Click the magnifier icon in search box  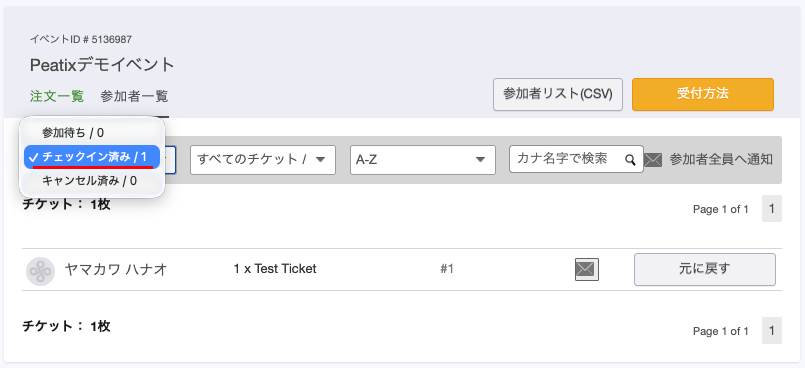pyautogui.click(x=630, y=160)
